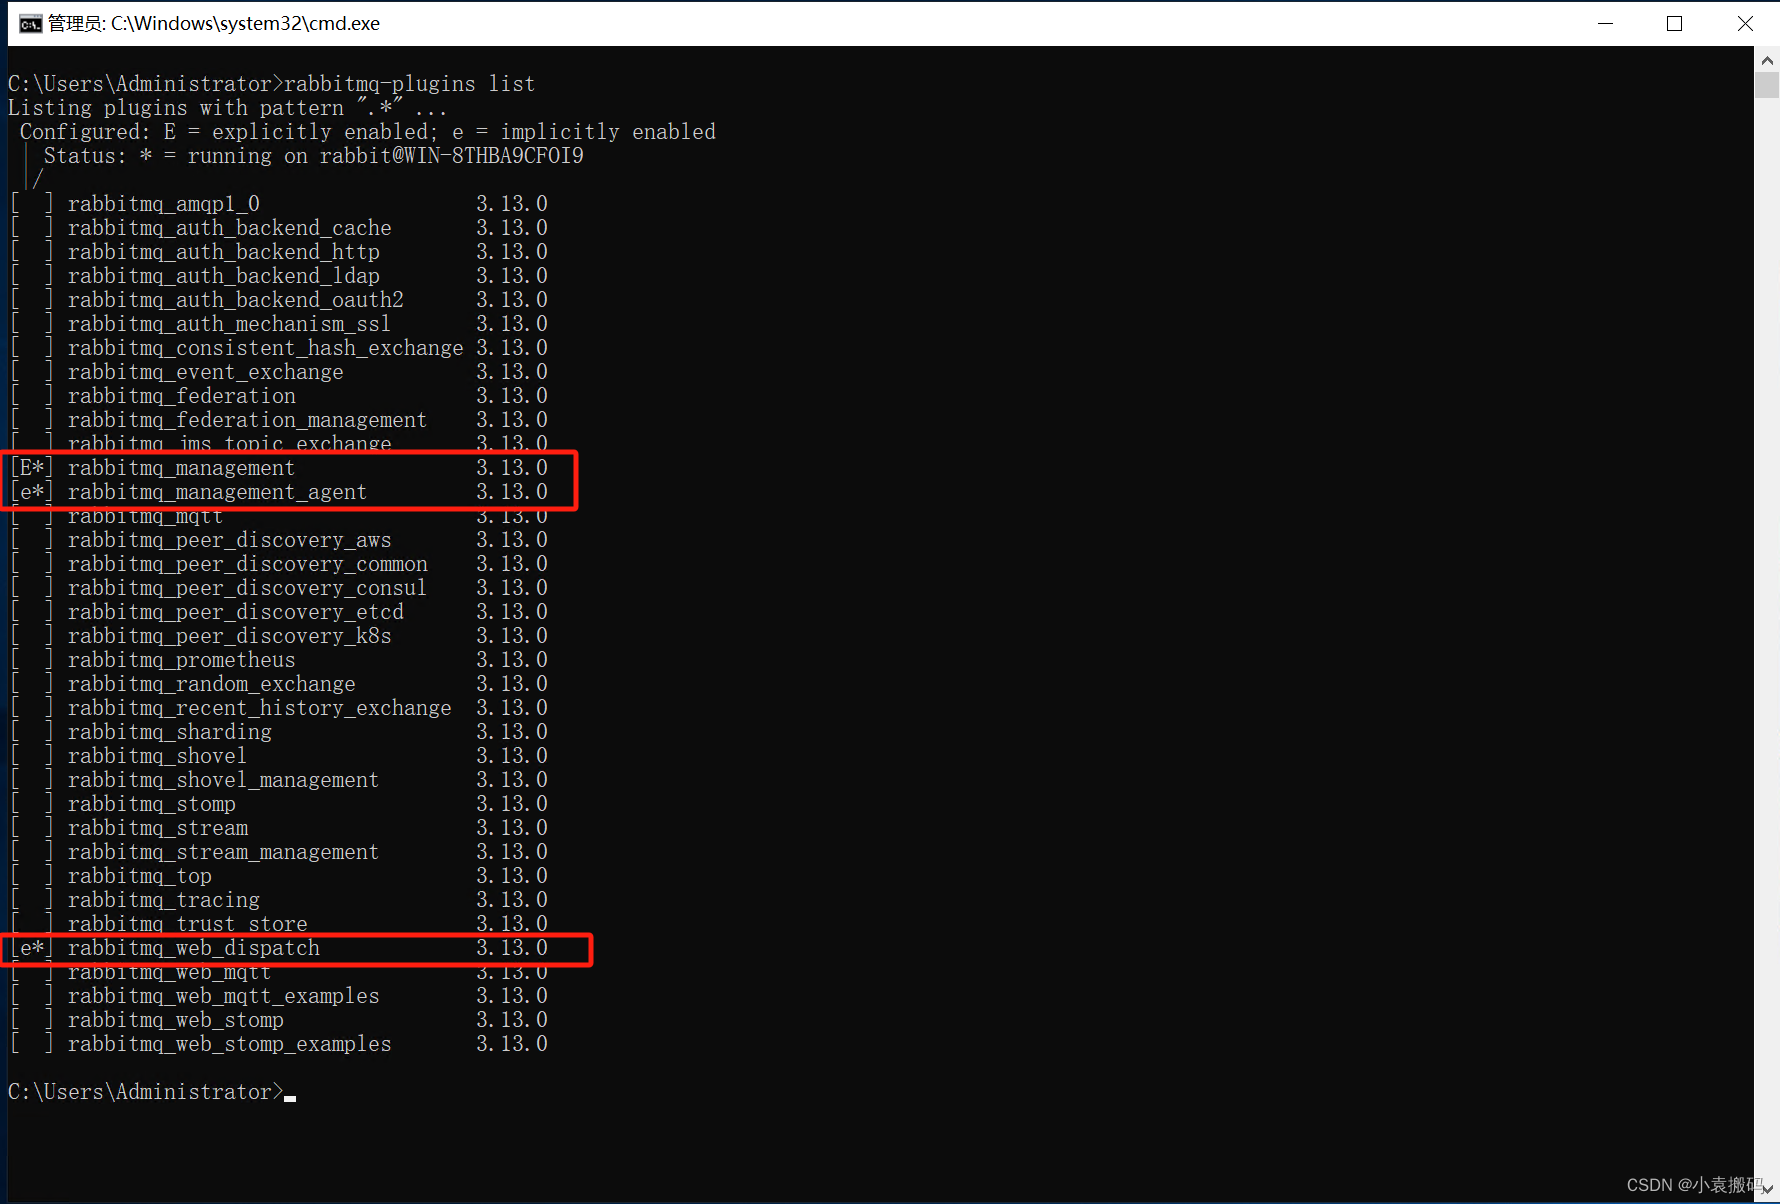Click the rabbitmq_auth_backend_cache row
Image resolution: width=1780 pixels, height=1204 pixels.
(x=280, y=228)
